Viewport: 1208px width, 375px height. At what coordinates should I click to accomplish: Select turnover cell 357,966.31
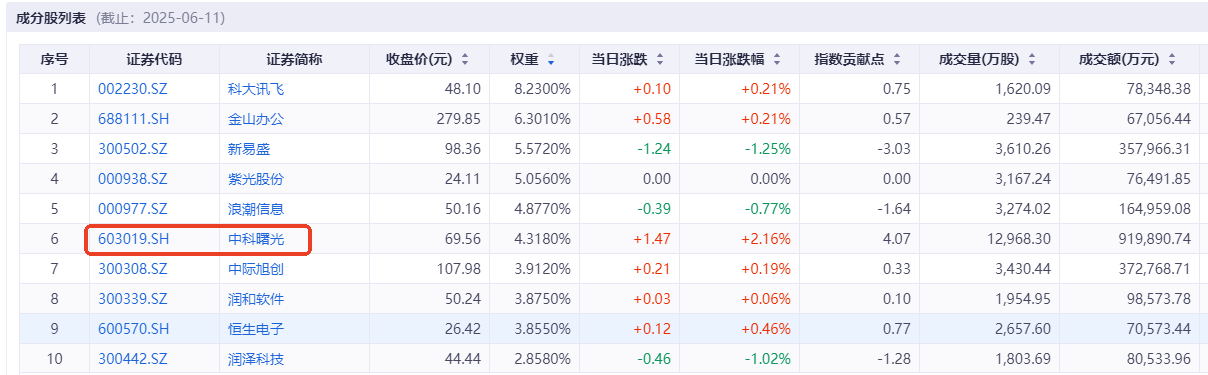pyautogui.click(x=1155, y=149)
